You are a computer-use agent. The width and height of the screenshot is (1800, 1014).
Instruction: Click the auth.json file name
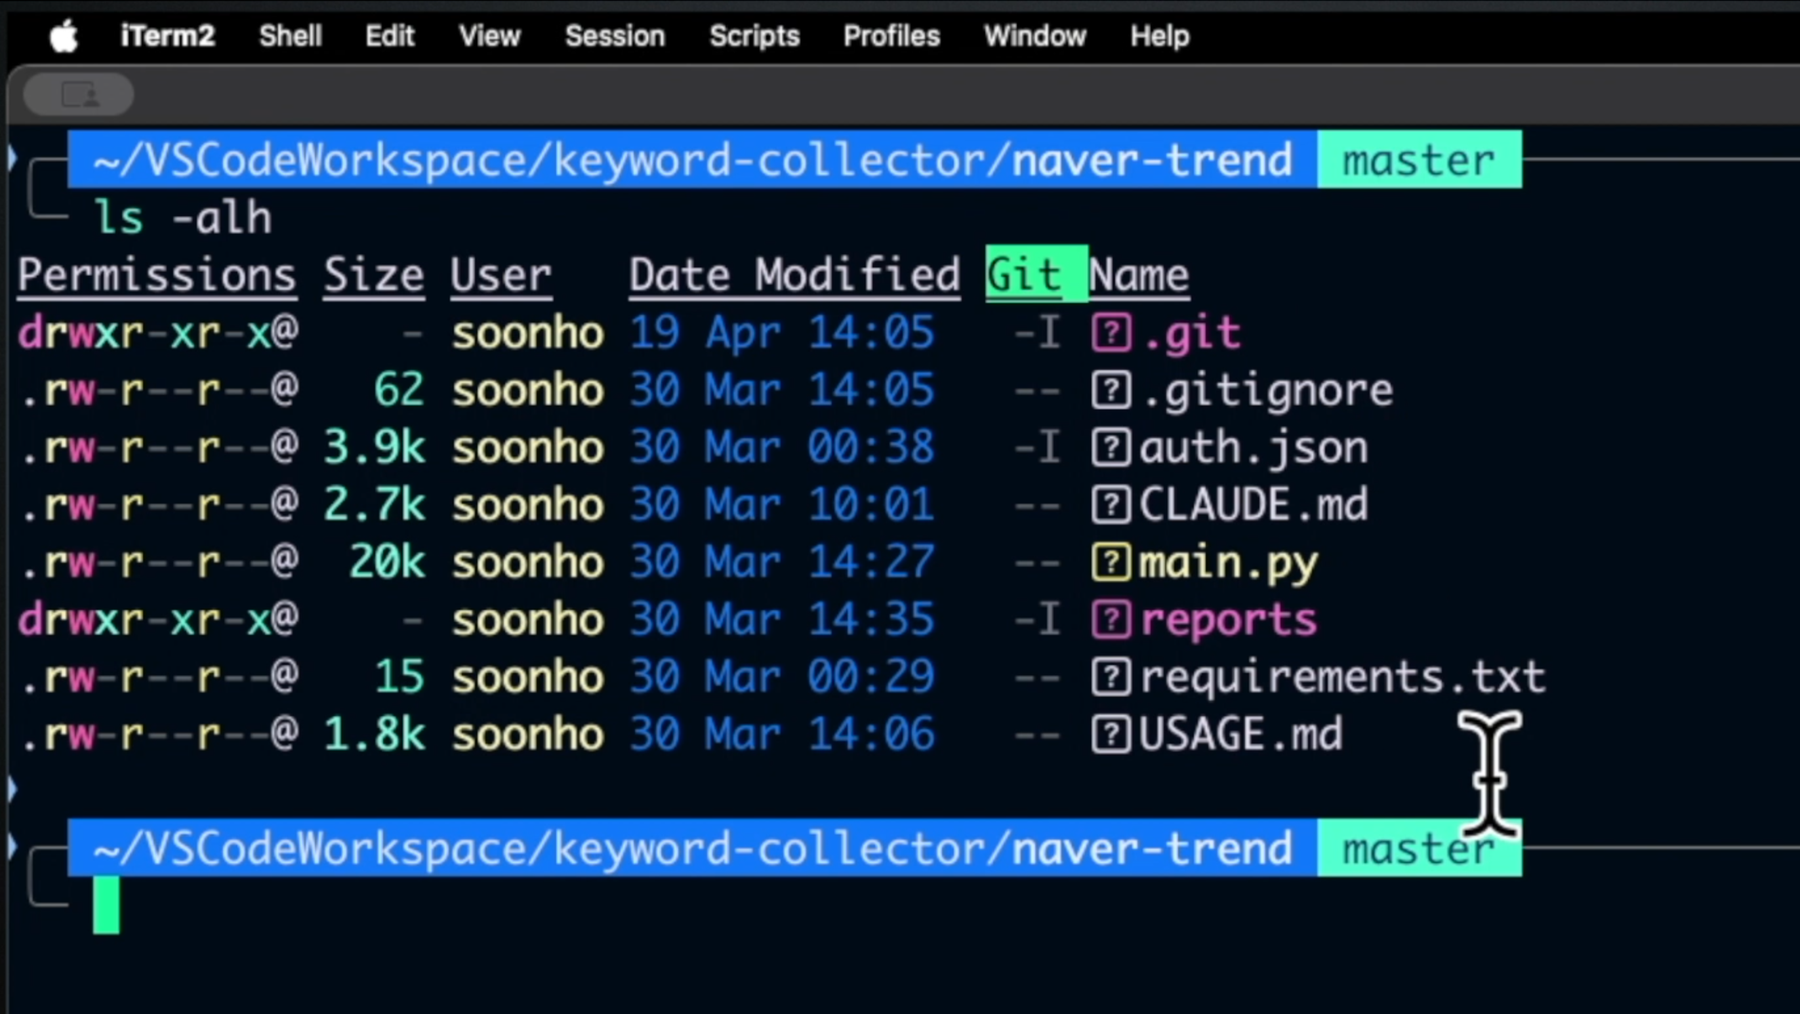(1254, 448)
